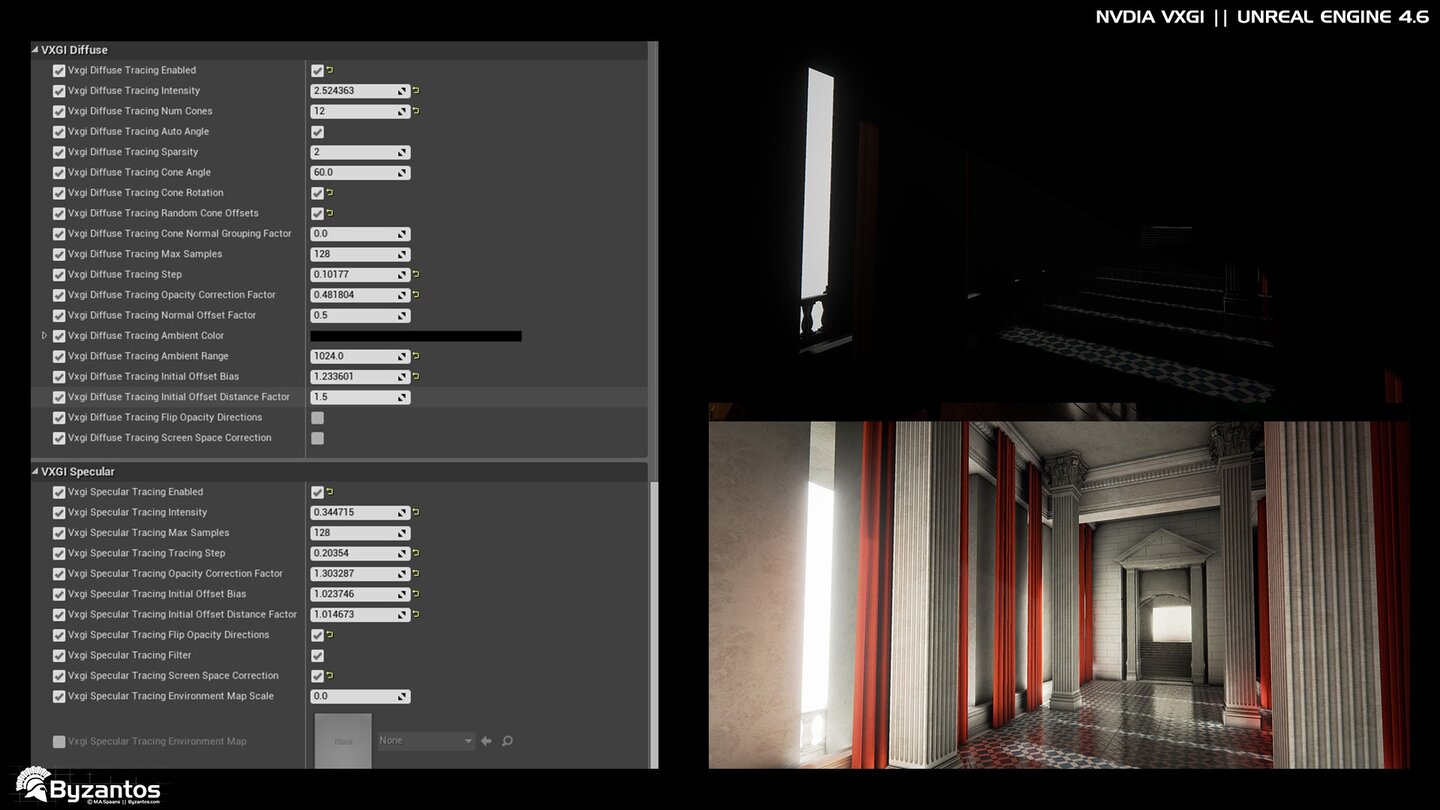Reset Vxgi Diffuse Tracing Enabled to default
1440x810 pixels.
click(x=330, y=70)
